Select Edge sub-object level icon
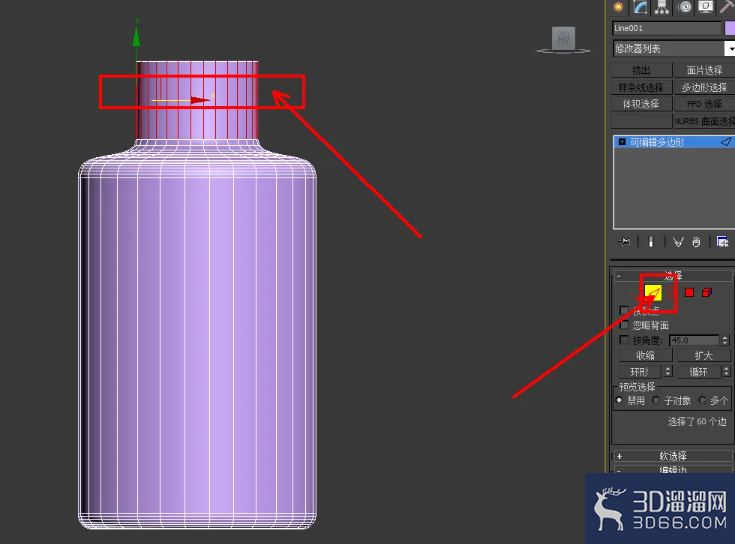 pos(653,292)
